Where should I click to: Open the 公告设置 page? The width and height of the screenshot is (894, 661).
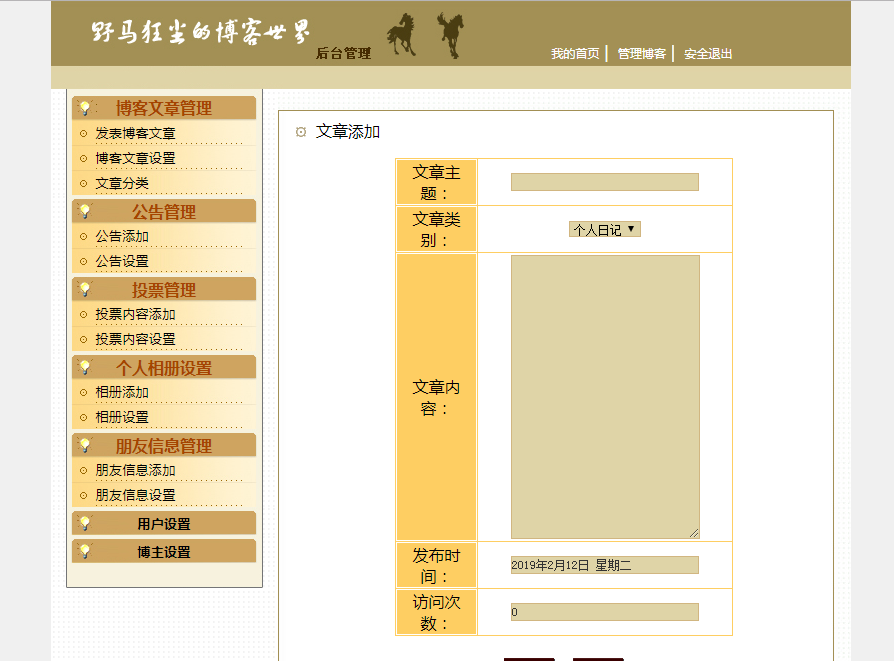(121, 261)
